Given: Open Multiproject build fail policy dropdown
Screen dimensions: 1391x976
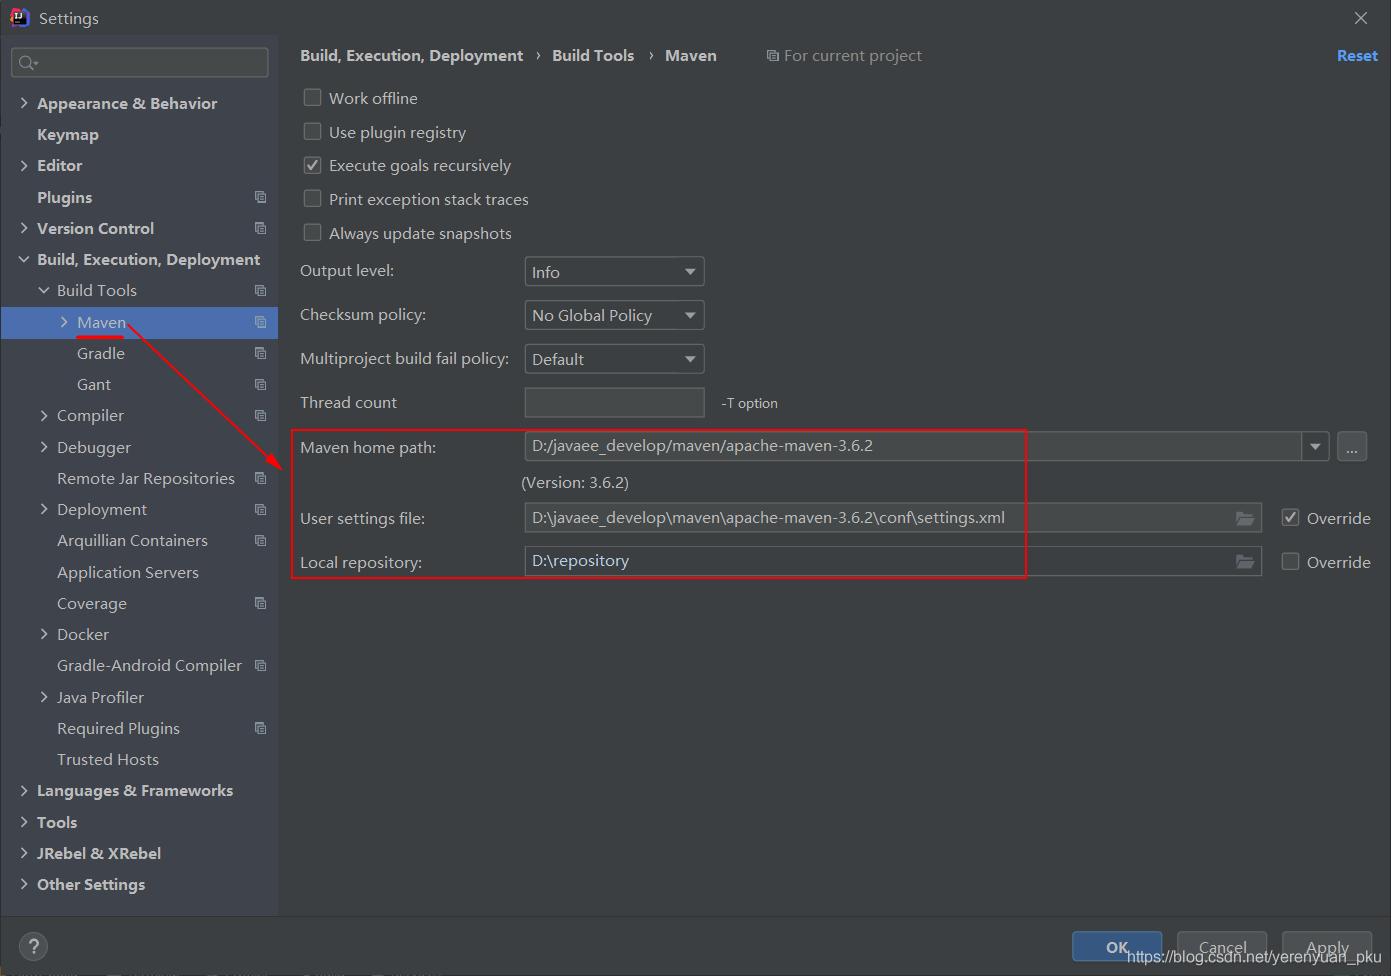Looking at the screenshot, I should pos(614,359).
